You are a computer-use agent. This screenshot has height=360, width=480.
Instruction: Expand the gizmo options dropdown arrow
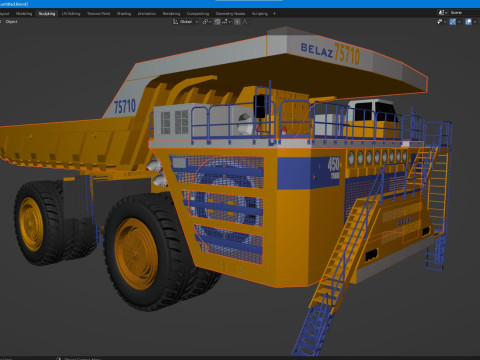[x=459, y=22]
